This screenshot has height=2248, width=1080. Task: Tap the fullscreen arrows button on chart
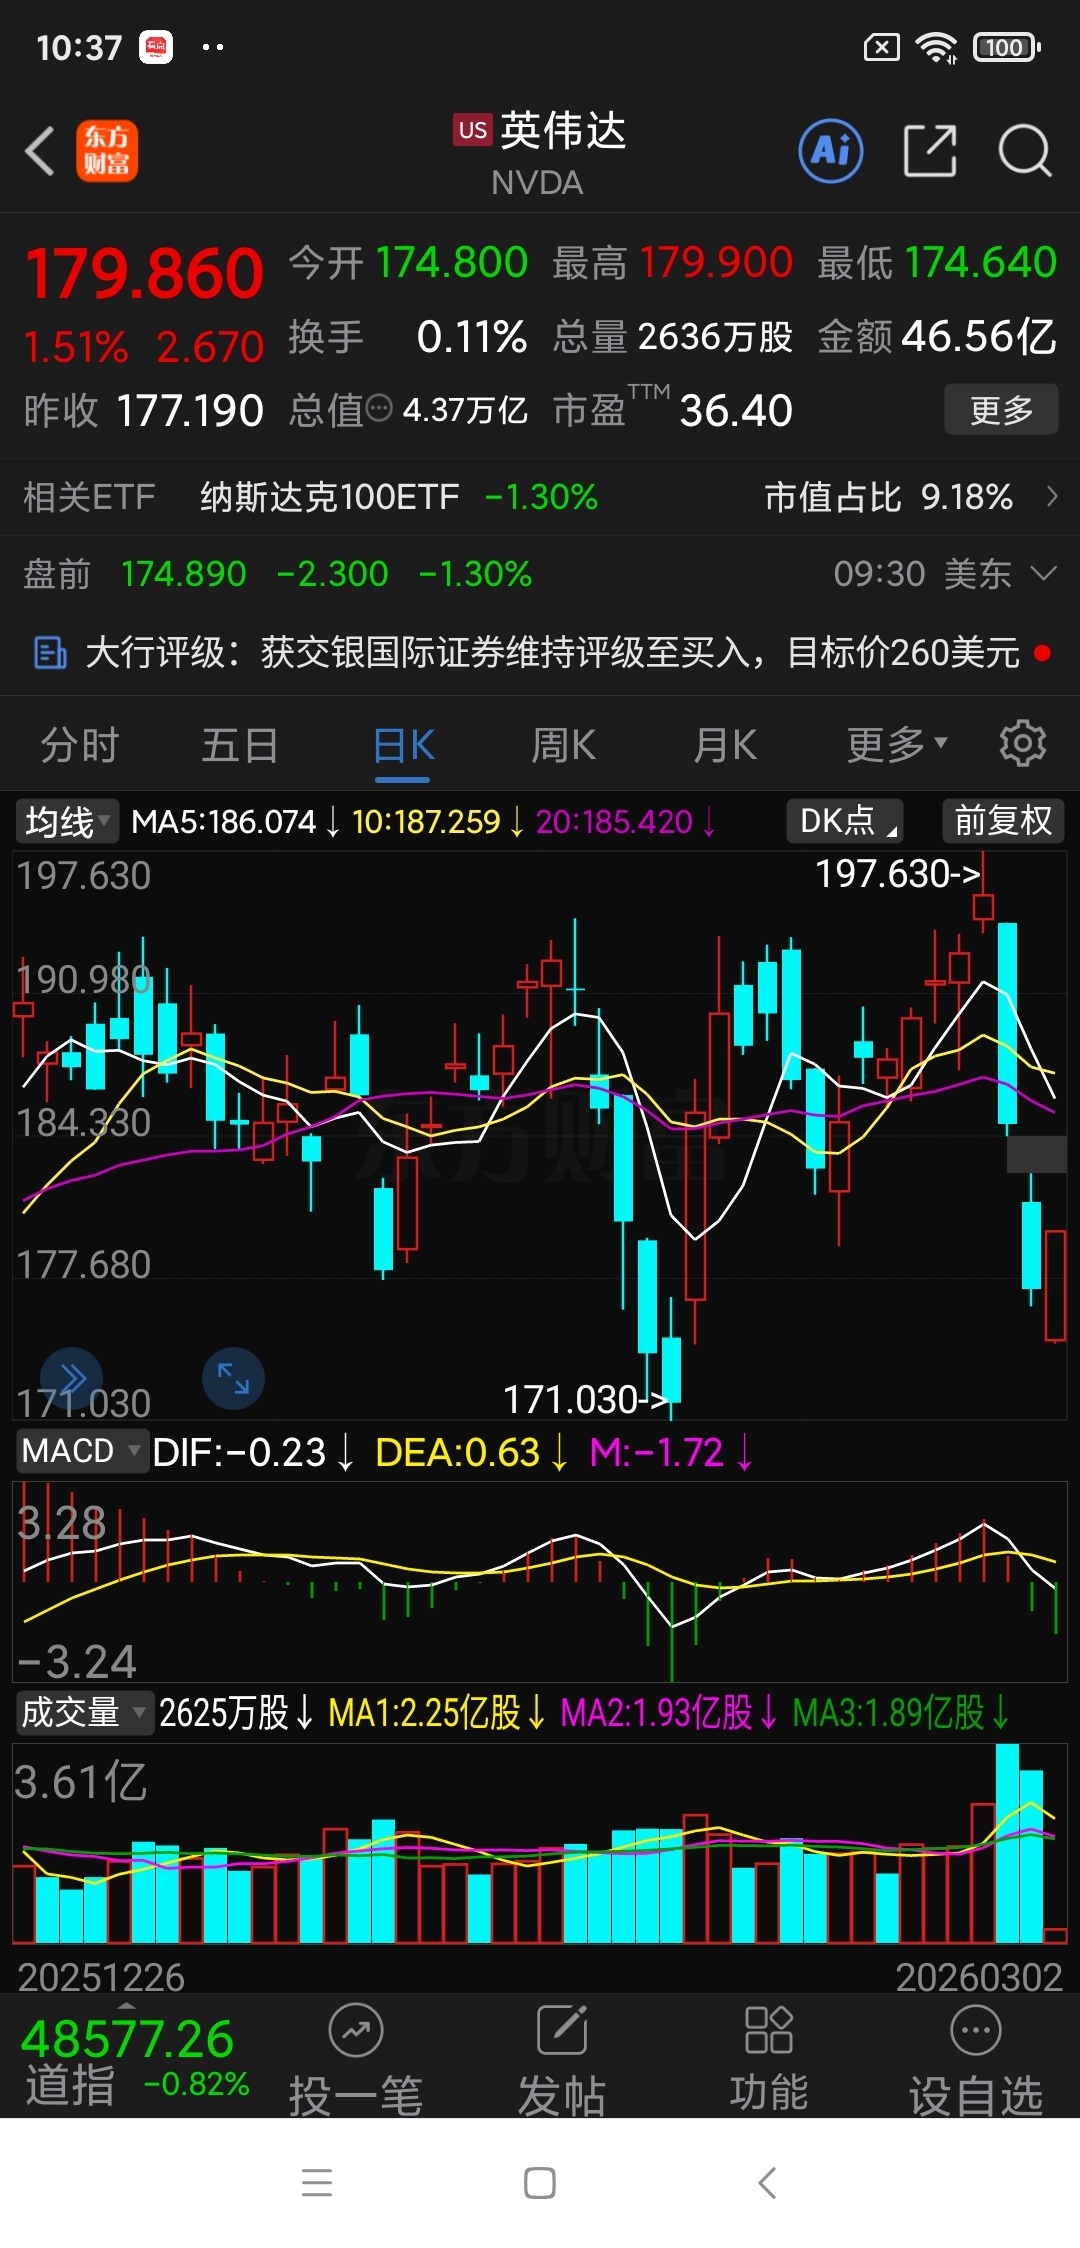coord(233,1377)
